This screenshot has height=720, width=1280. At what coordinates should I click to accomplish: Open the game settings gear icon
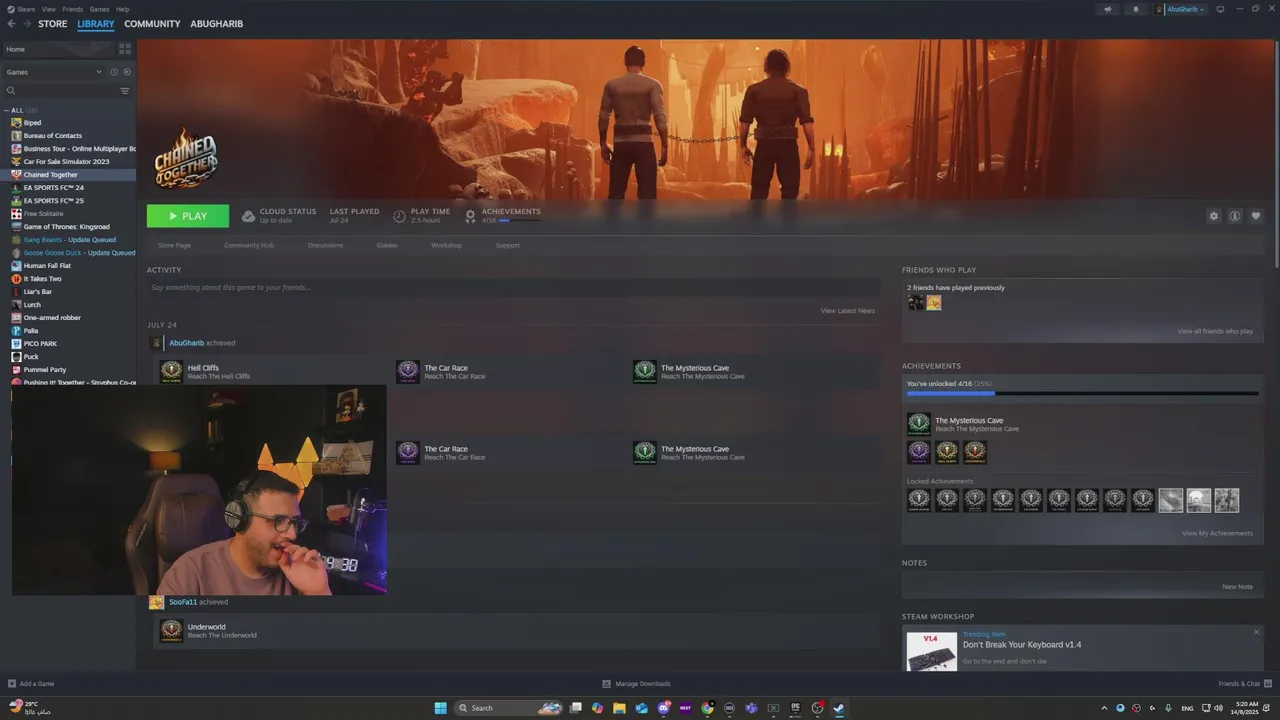[x=1214, y=216]
